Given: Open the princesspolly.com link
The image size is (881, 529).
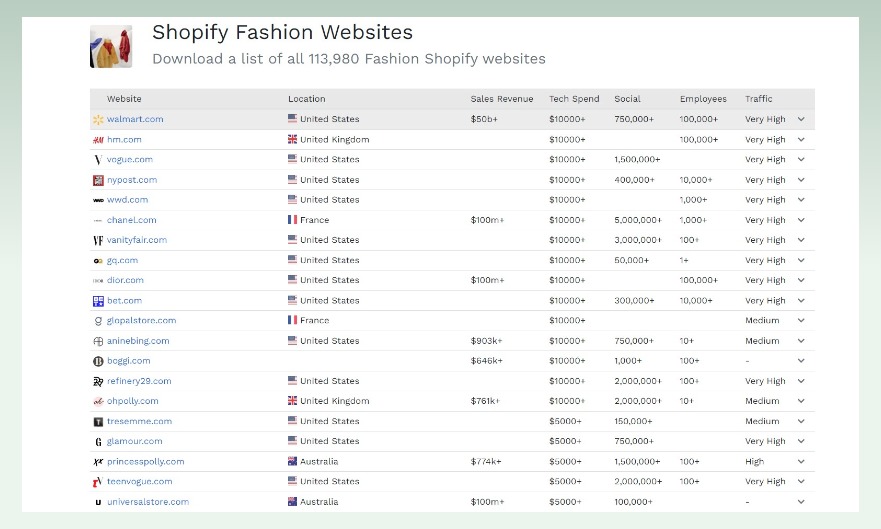Looking at the screenshot, I should pos(146,462).
